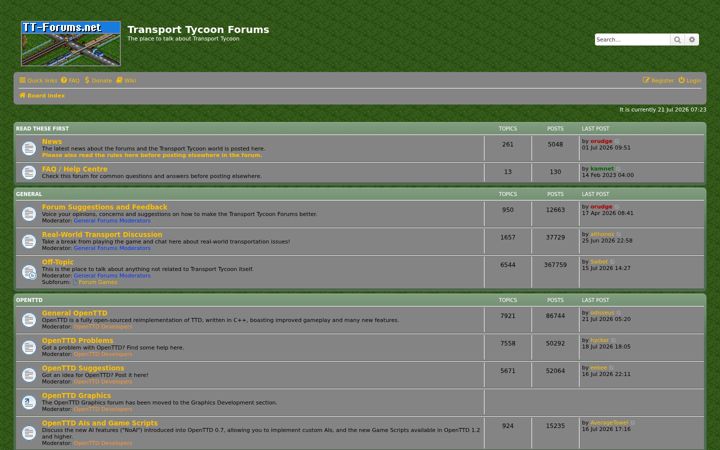
Task: Click the magnifier search button
Action: (x=677, y=39)
